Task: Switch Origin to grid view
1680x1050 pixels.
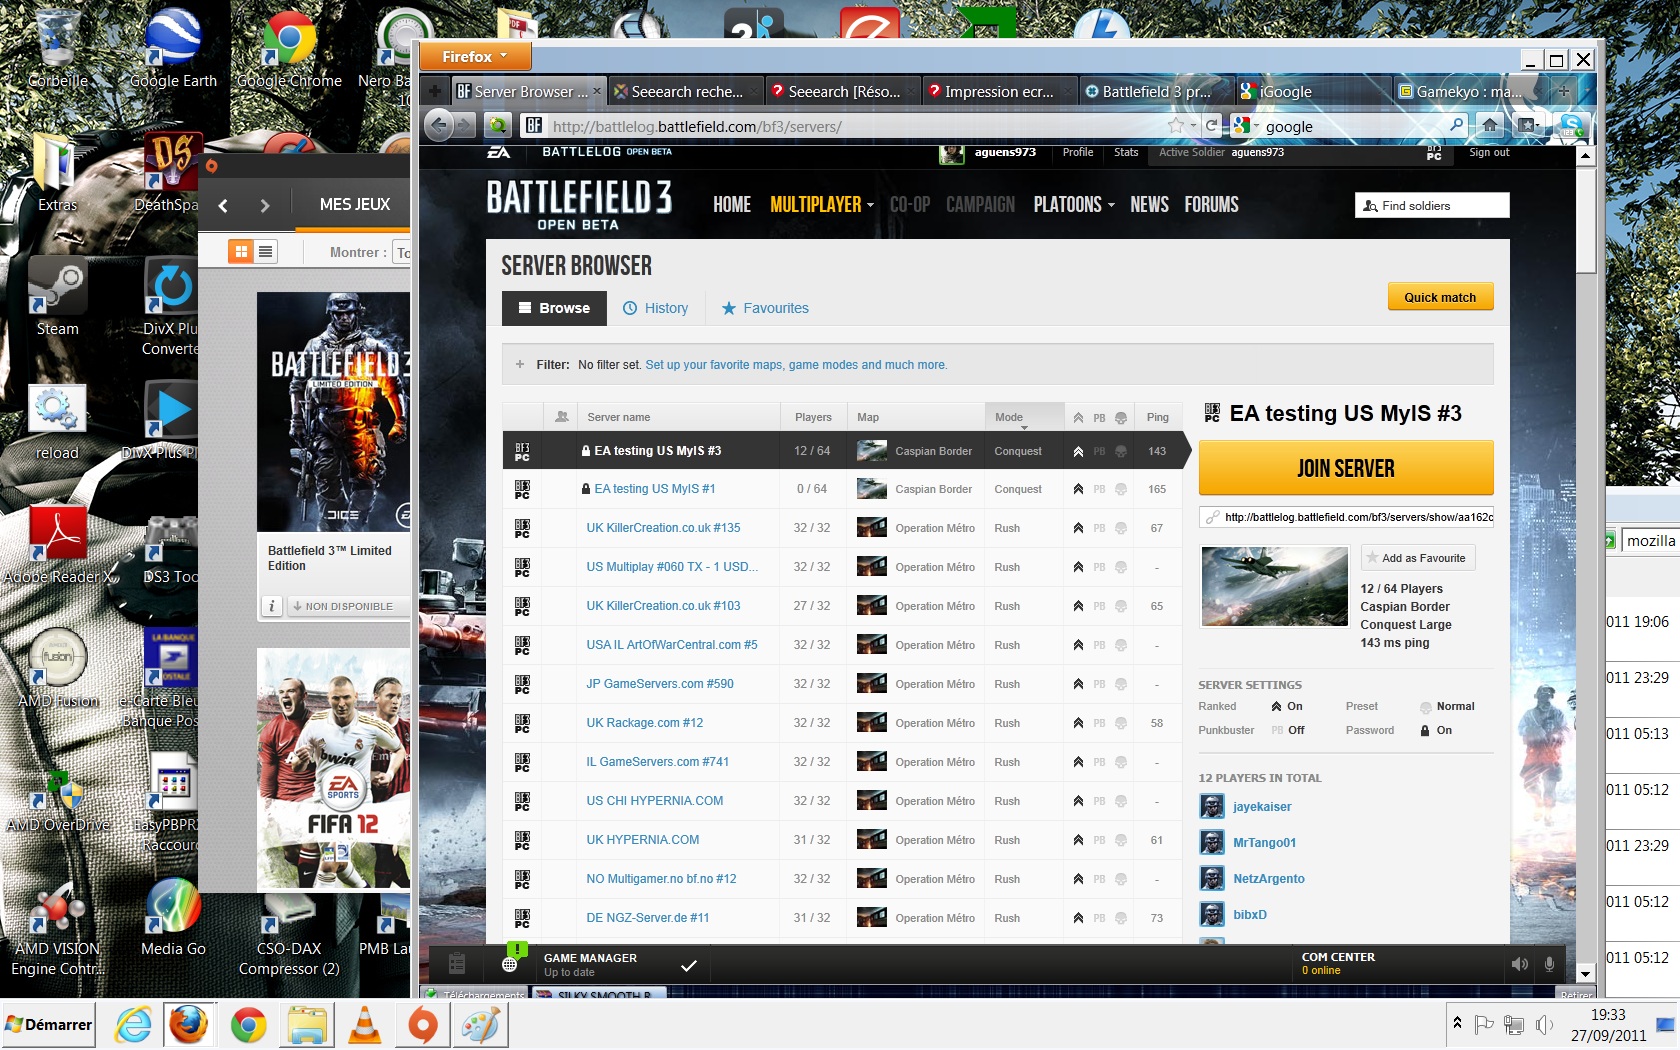Action: 241,252
